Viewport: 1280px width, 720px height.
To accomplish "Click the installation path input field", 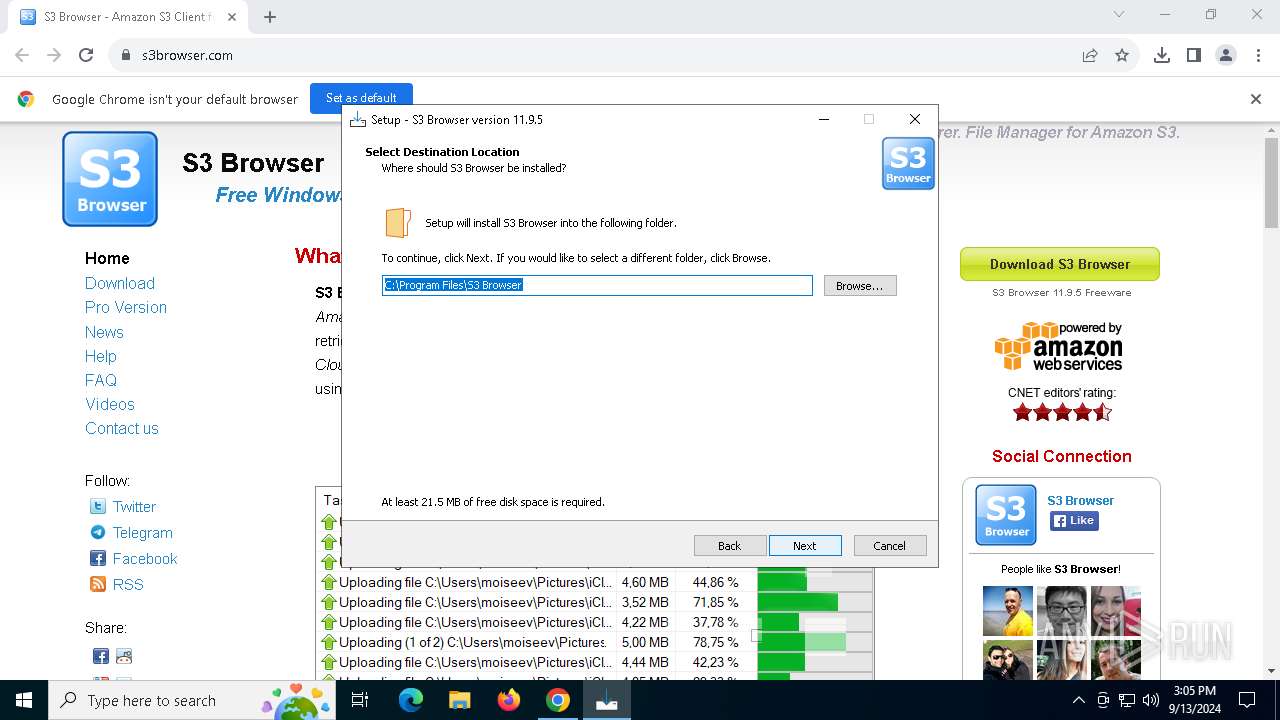I will click(597, 286).
